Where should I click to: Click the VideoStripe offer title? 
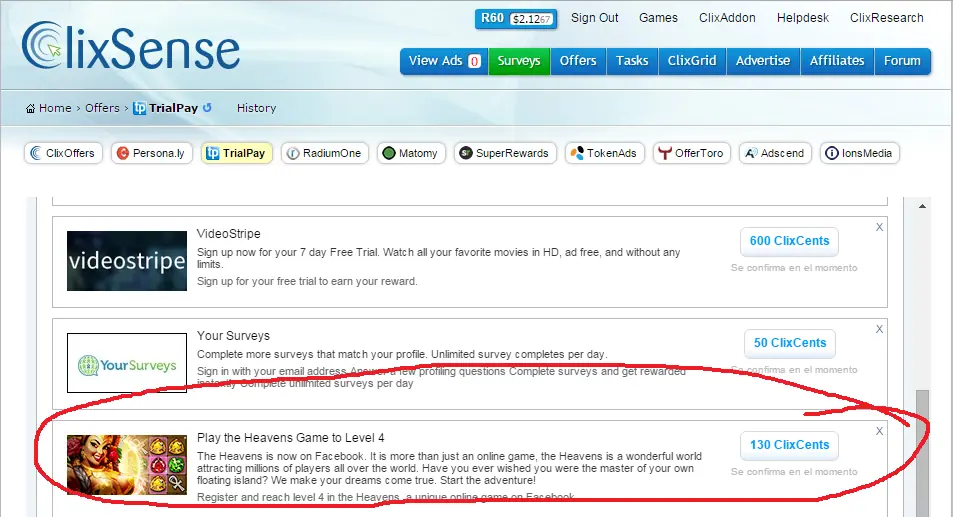click(x=229, y=234)
